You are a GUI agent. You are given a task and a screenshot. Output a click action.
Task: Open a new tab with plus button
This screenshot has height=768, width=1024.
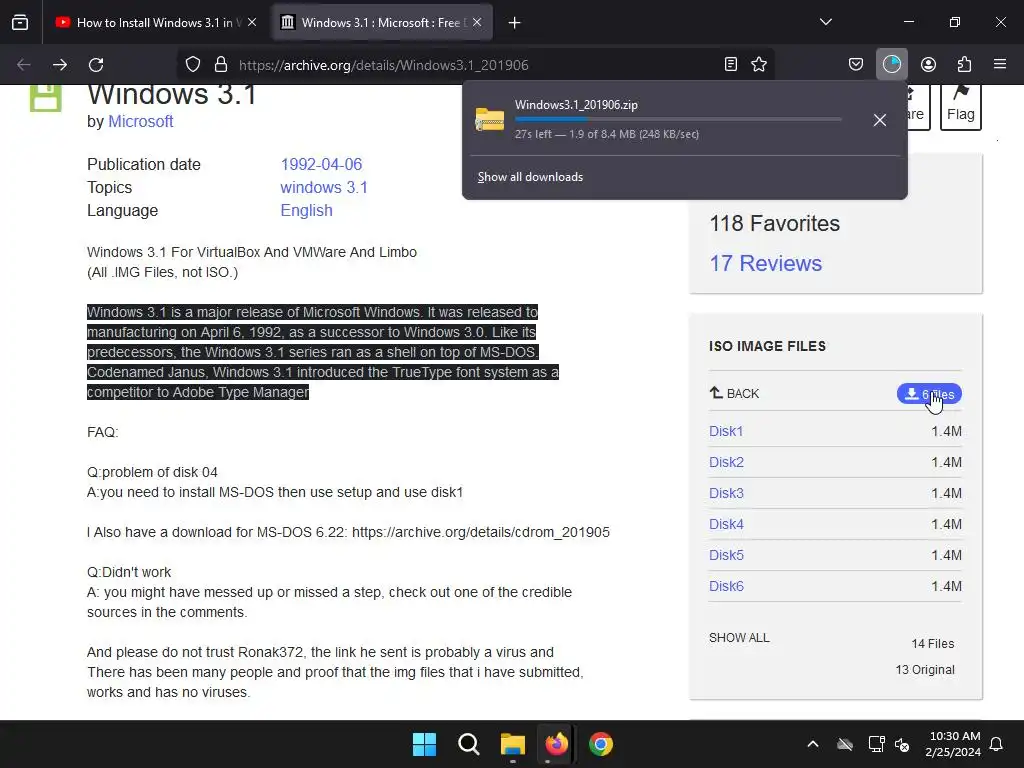(515, 23)
